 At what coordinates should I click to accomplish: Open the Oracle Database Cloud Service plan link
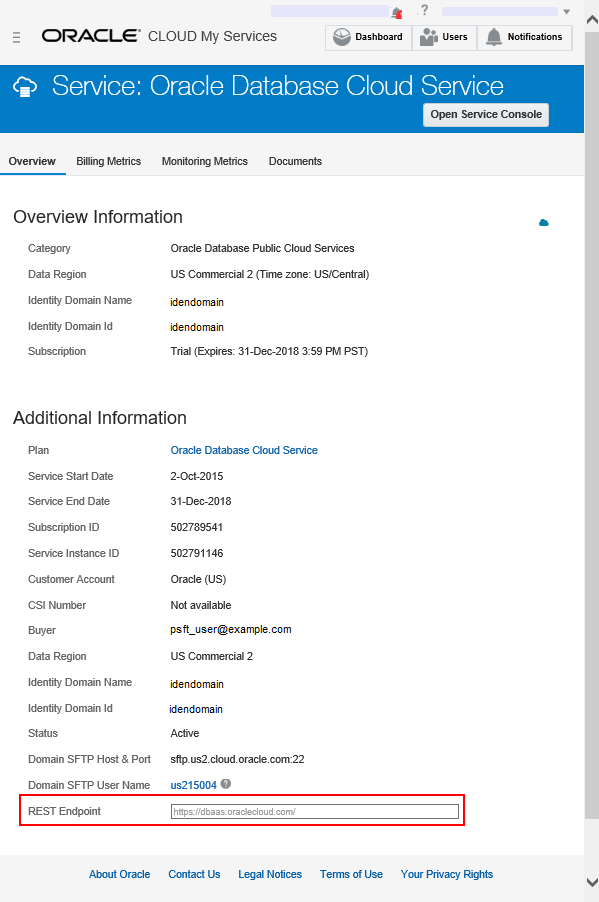tap(244, 450)
